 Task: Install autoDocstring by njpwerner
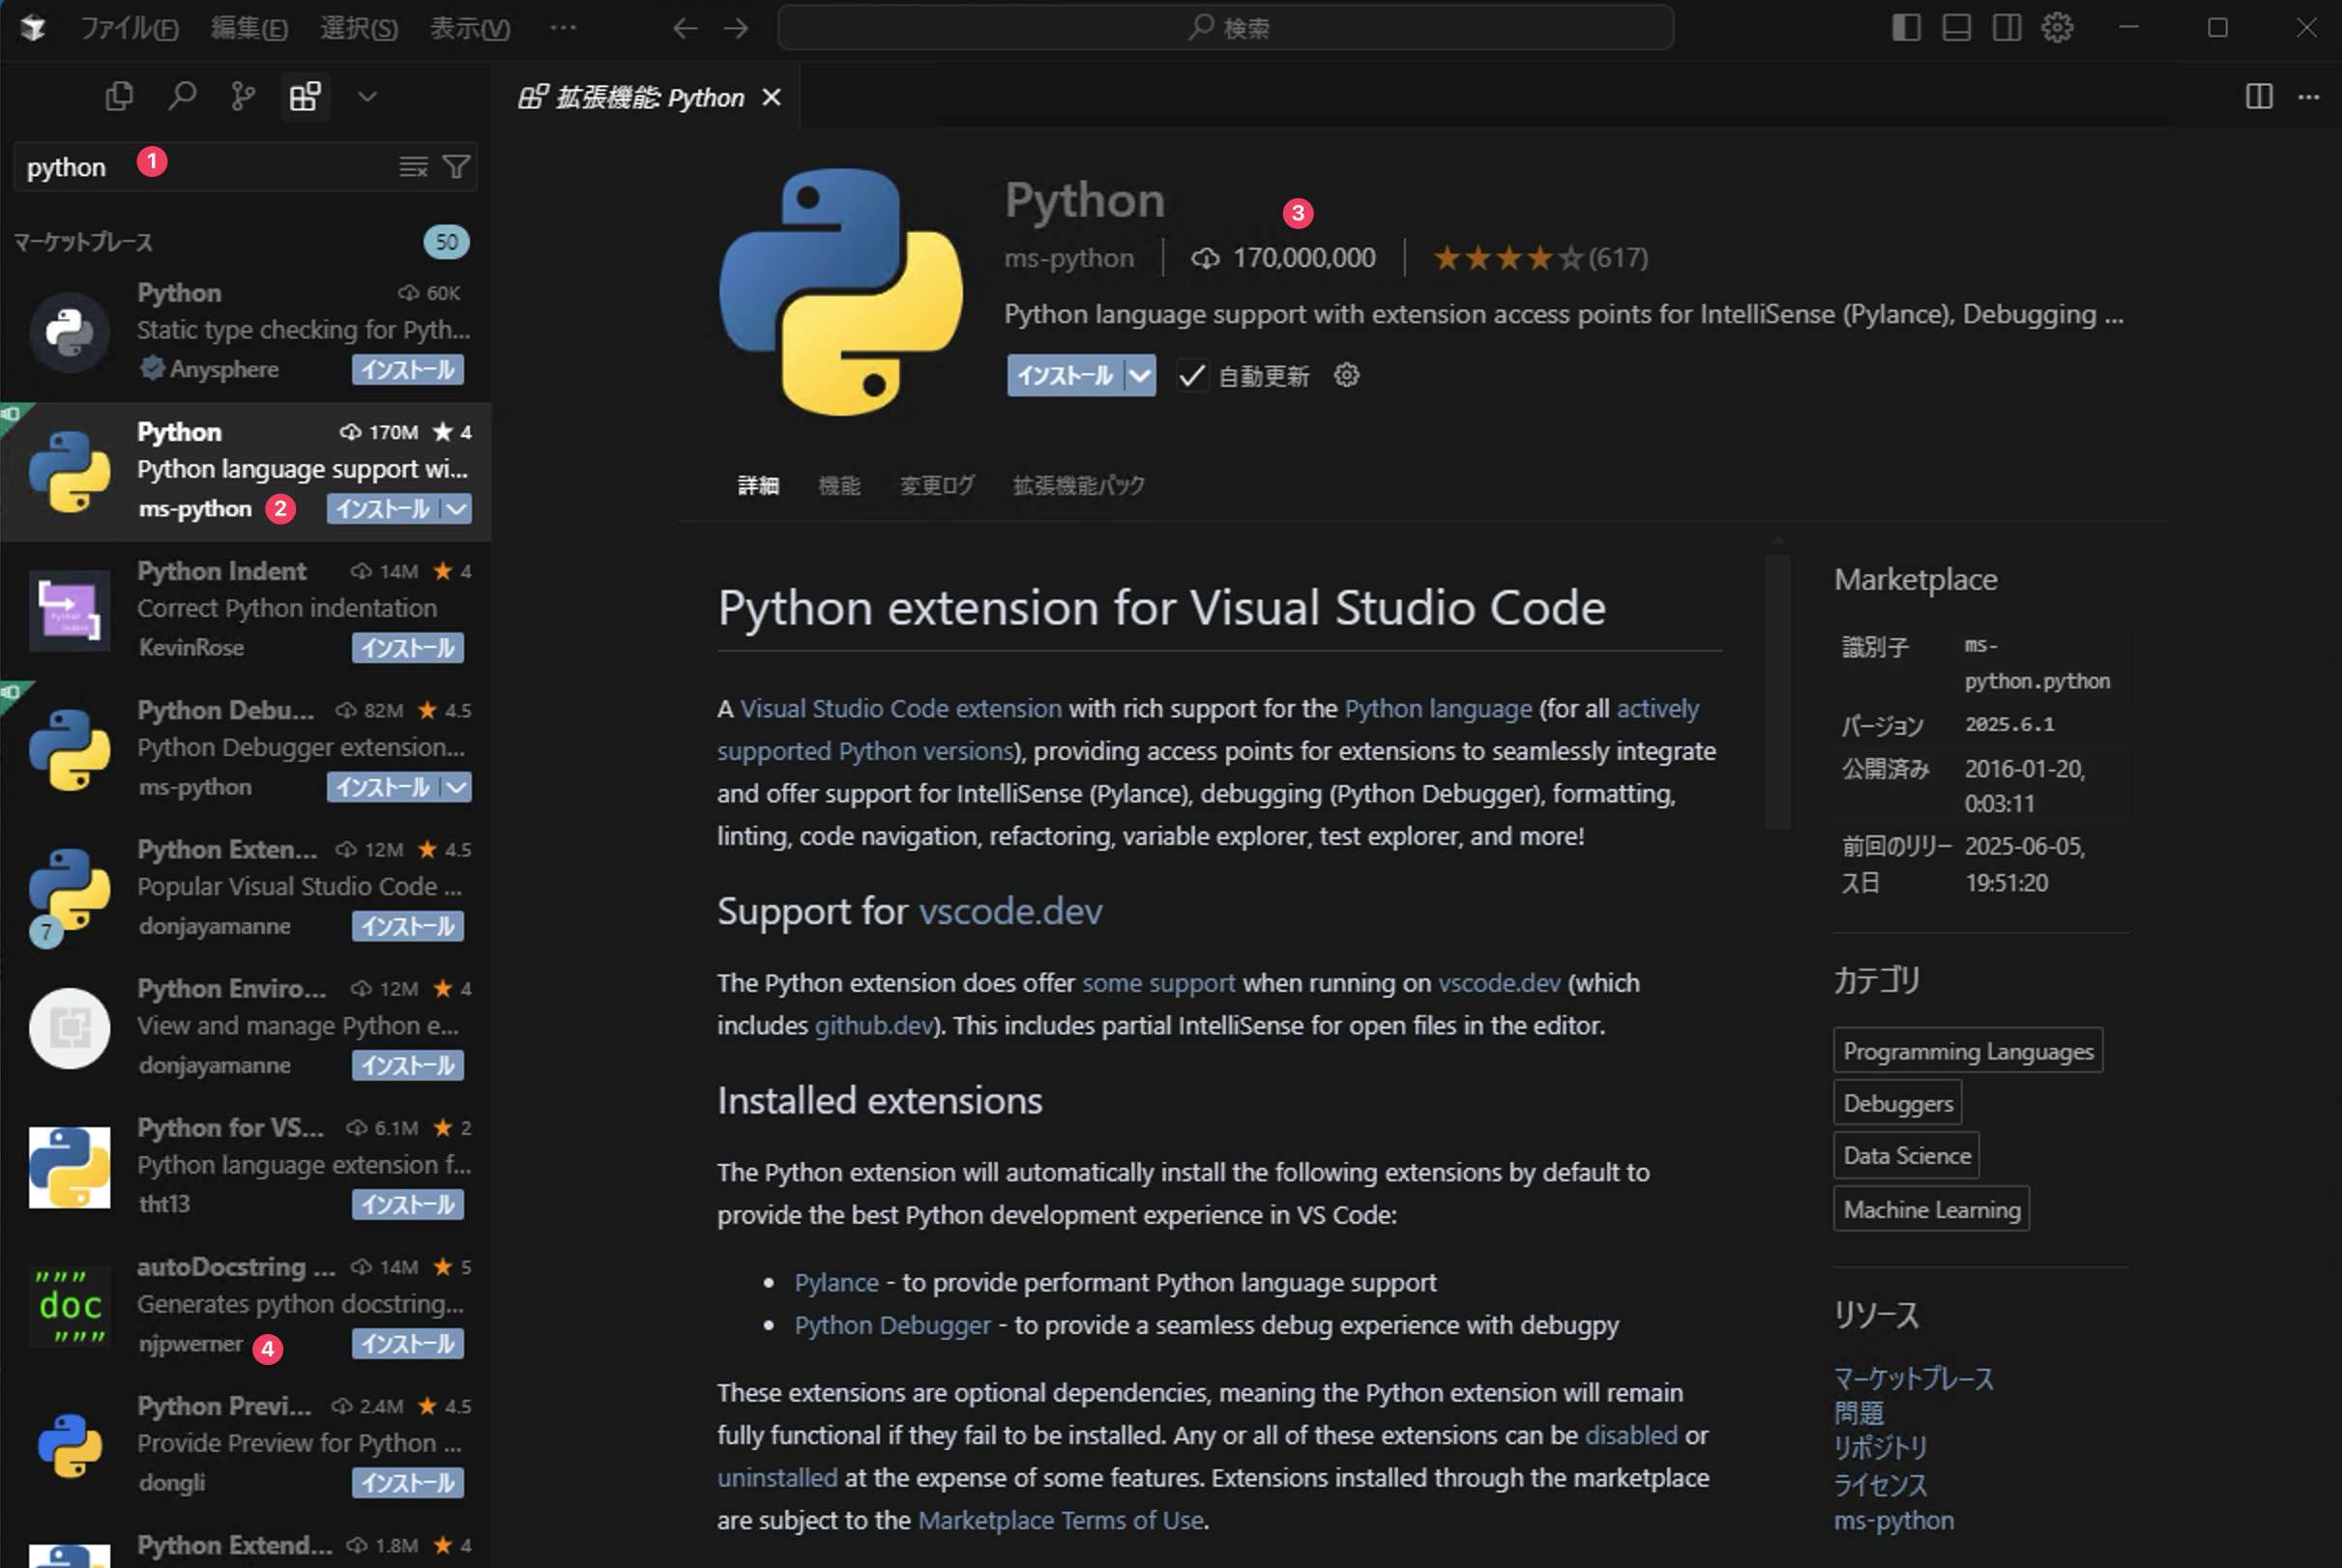408,1343
